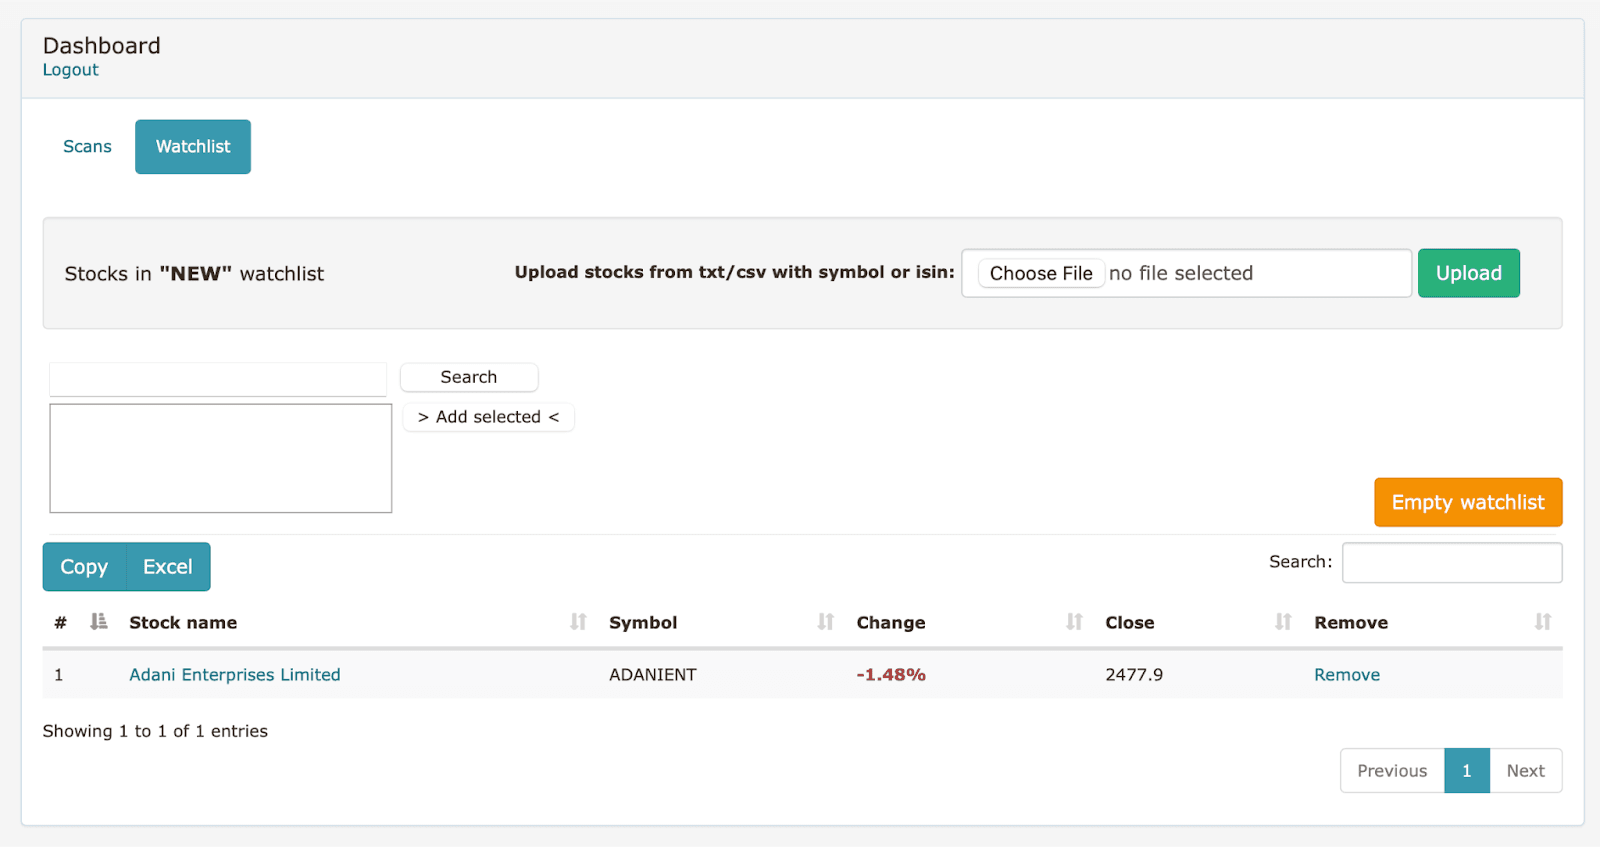Click the Logout link
The image size is (1600, 847).
70,70
